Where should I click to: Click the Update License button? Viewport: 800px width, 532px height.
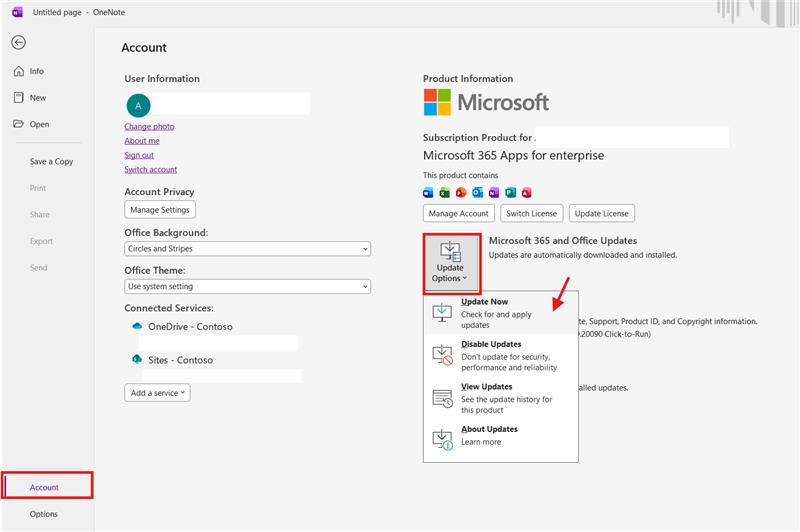pyautogui.click(x=602, y=213)
